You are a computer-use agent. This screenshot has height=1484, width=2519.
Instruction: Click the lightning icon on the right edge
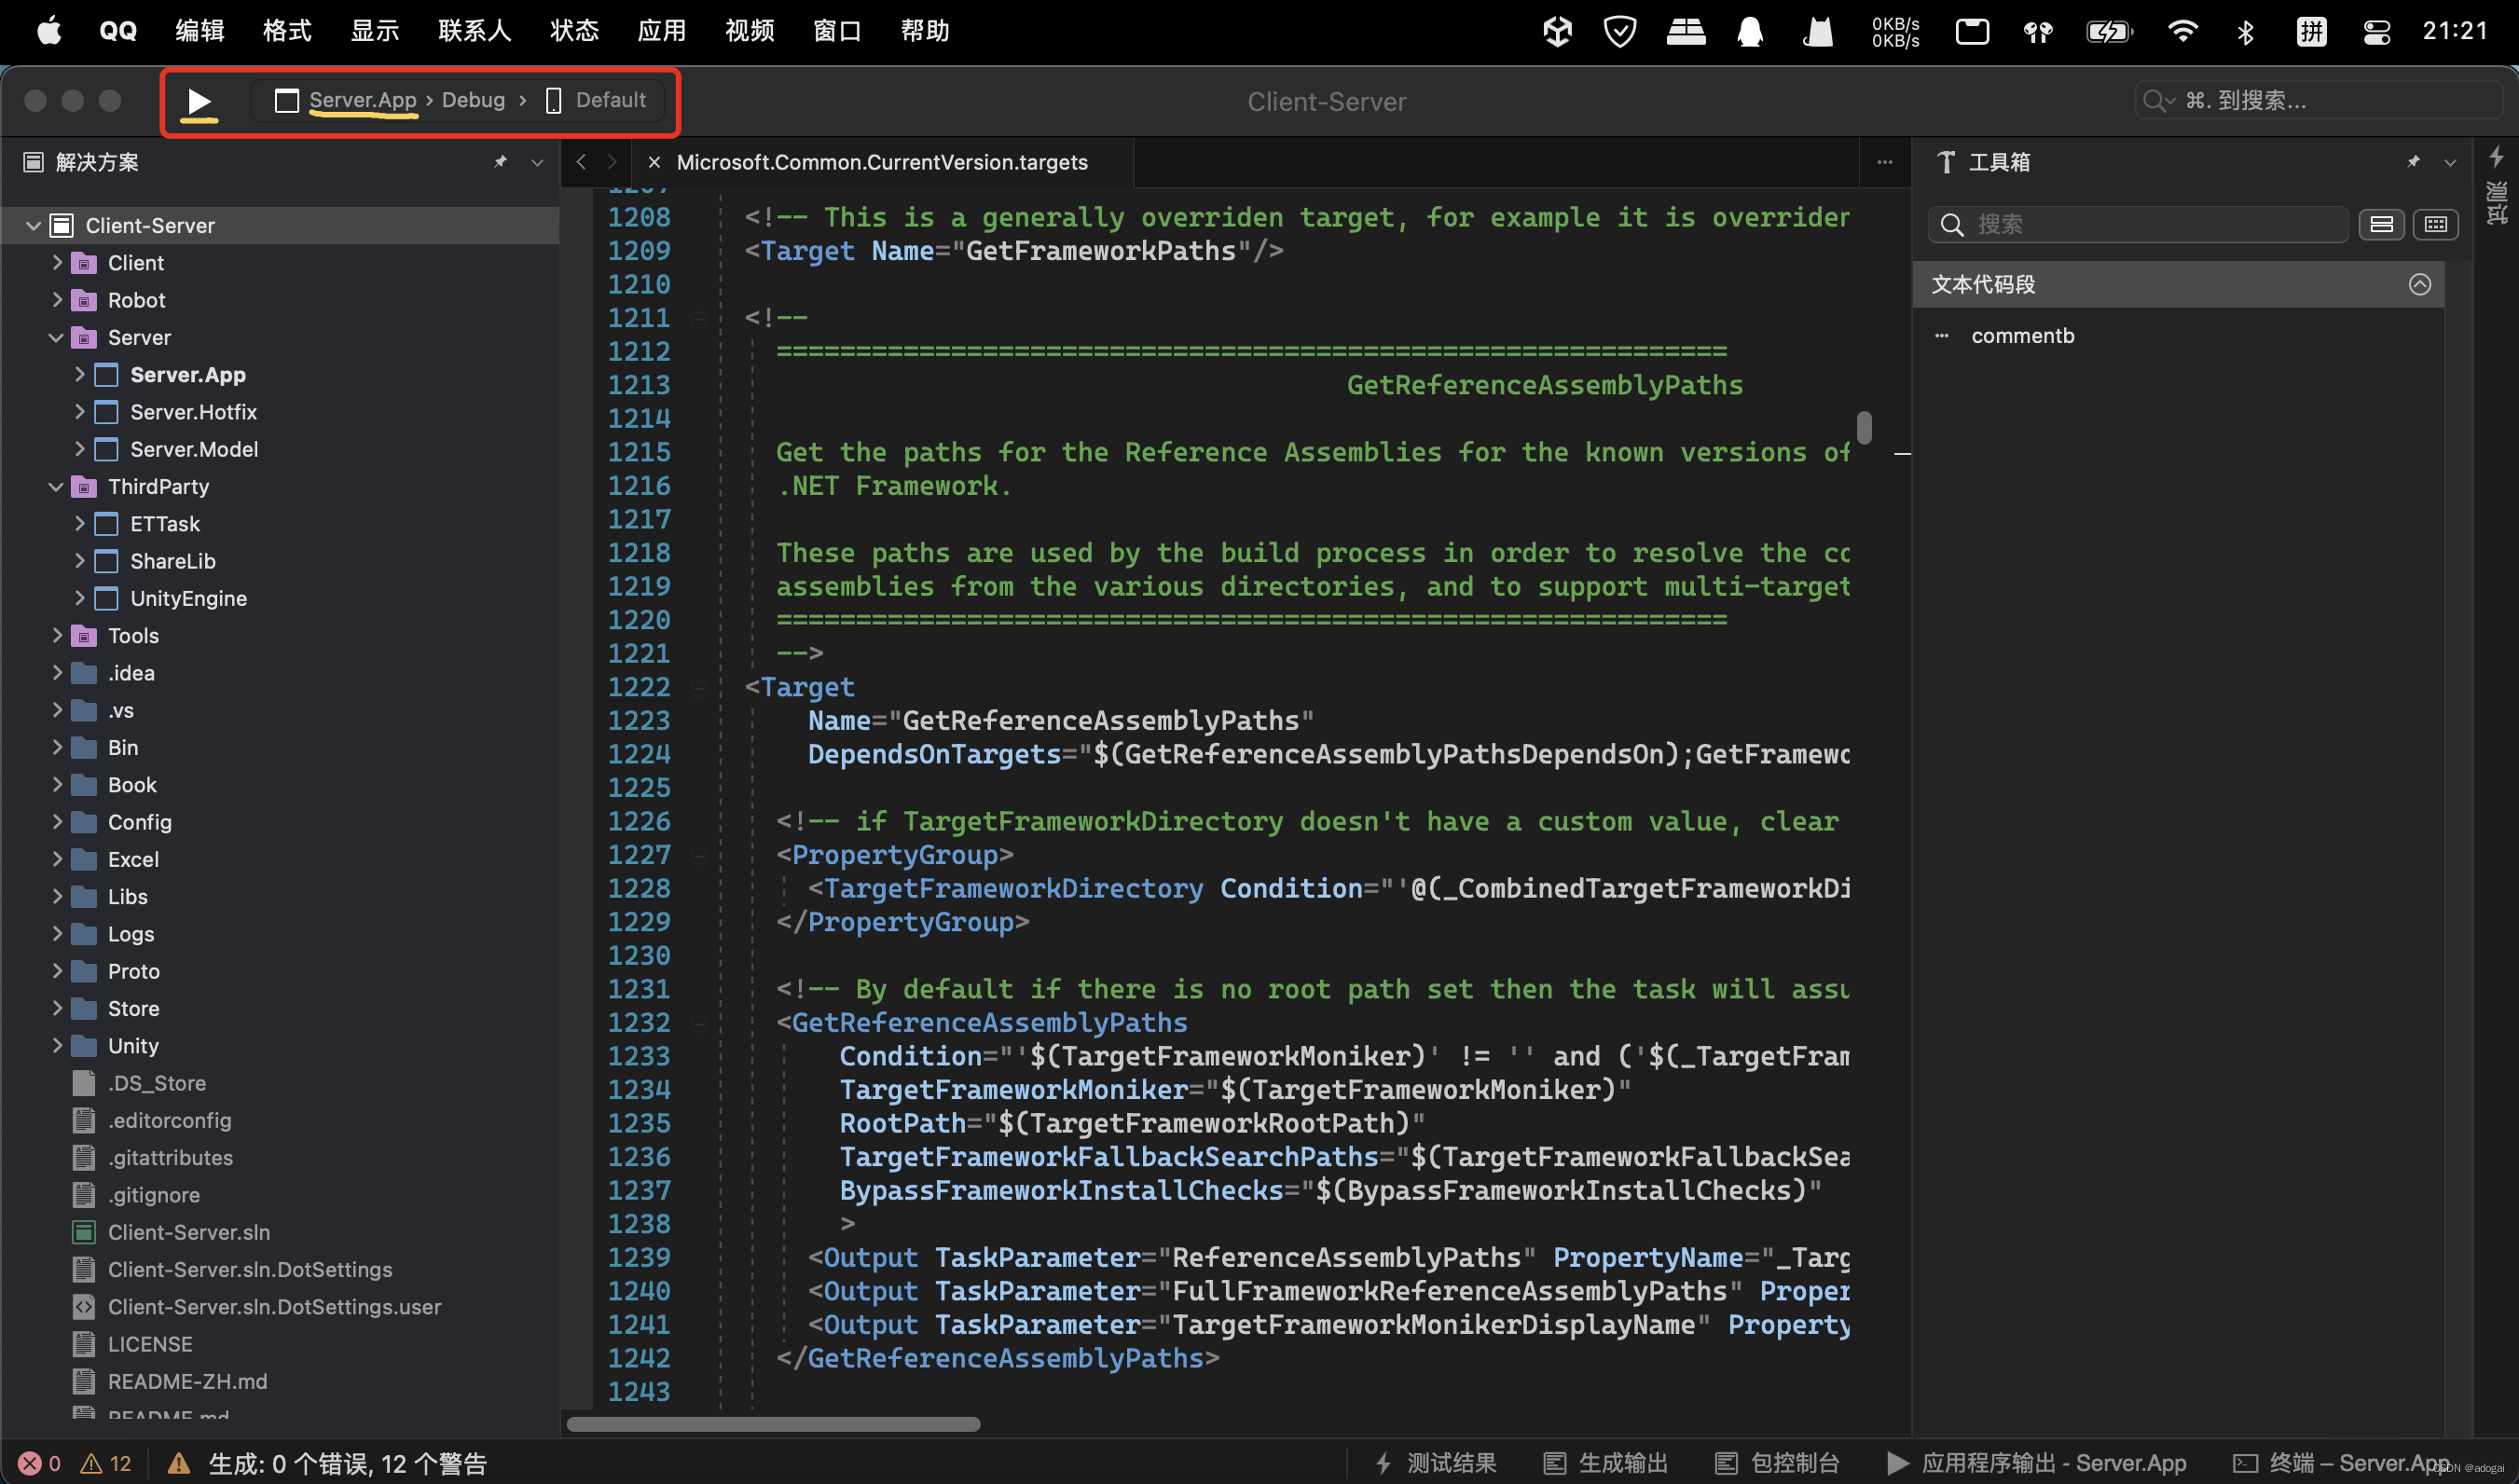(x=2498, y=157)
